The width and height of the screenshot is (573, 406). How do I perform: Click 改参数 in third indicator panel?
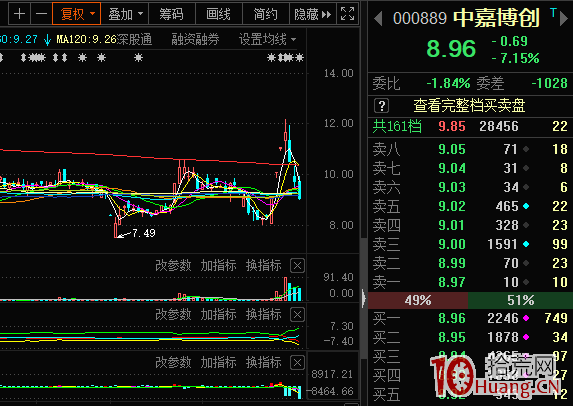[173, 363]
